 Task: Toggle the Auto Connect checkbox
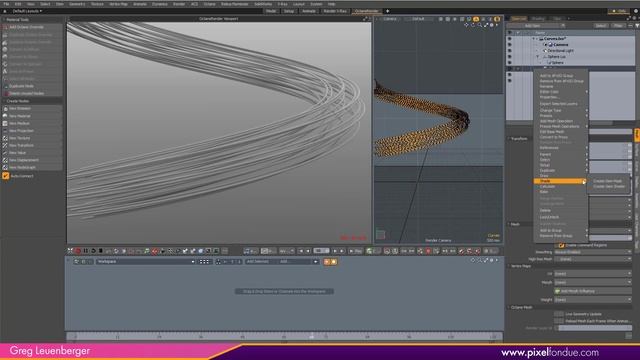[x=6, y=176]
